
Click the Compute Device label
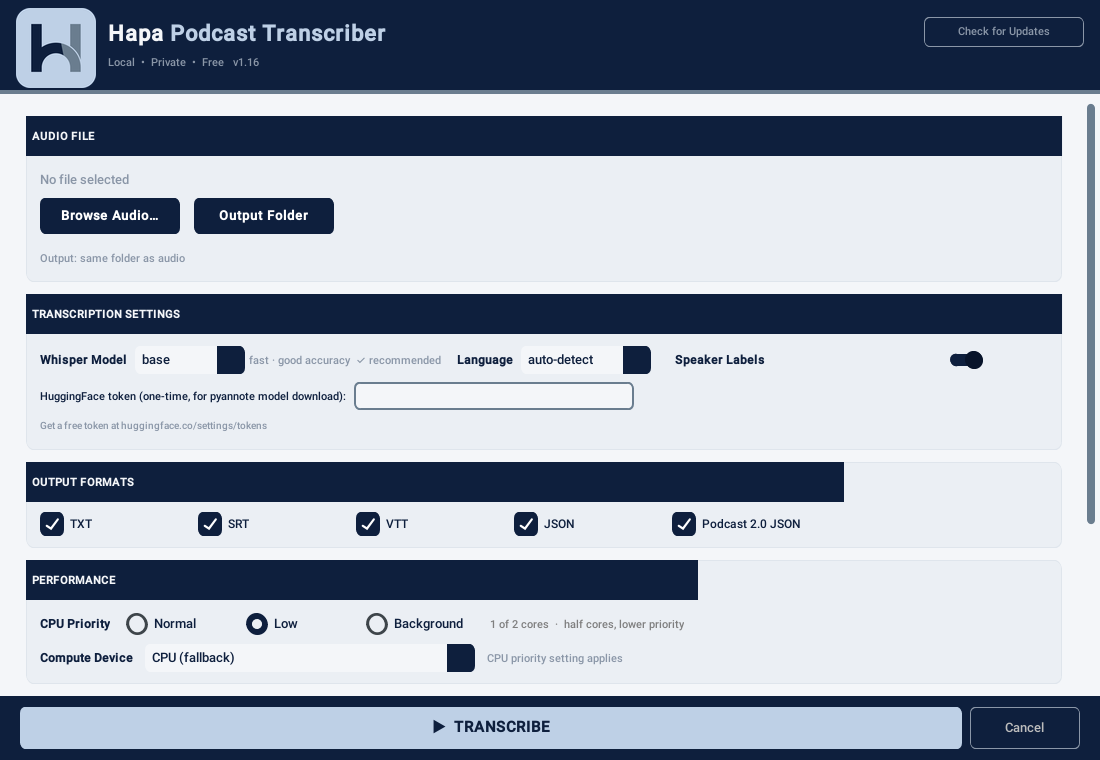(x=86, y=658)
